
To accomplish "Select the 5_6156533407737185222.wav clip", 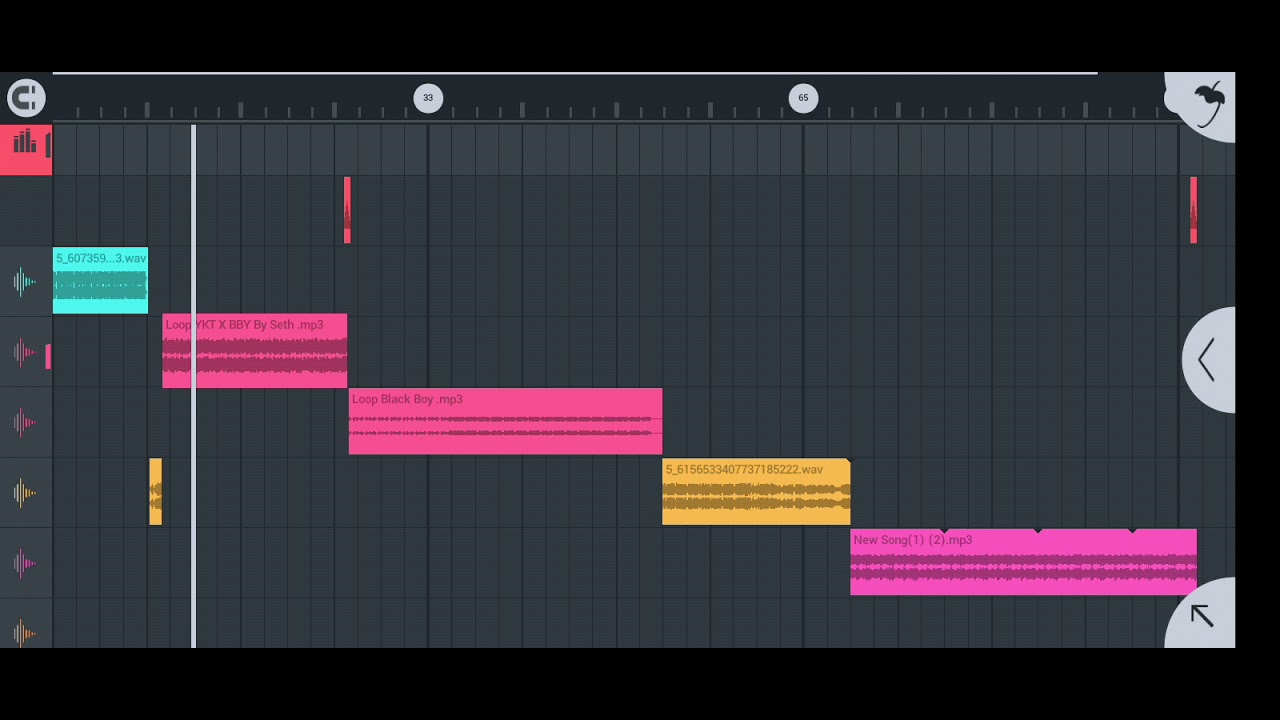I will coord(756,491).
